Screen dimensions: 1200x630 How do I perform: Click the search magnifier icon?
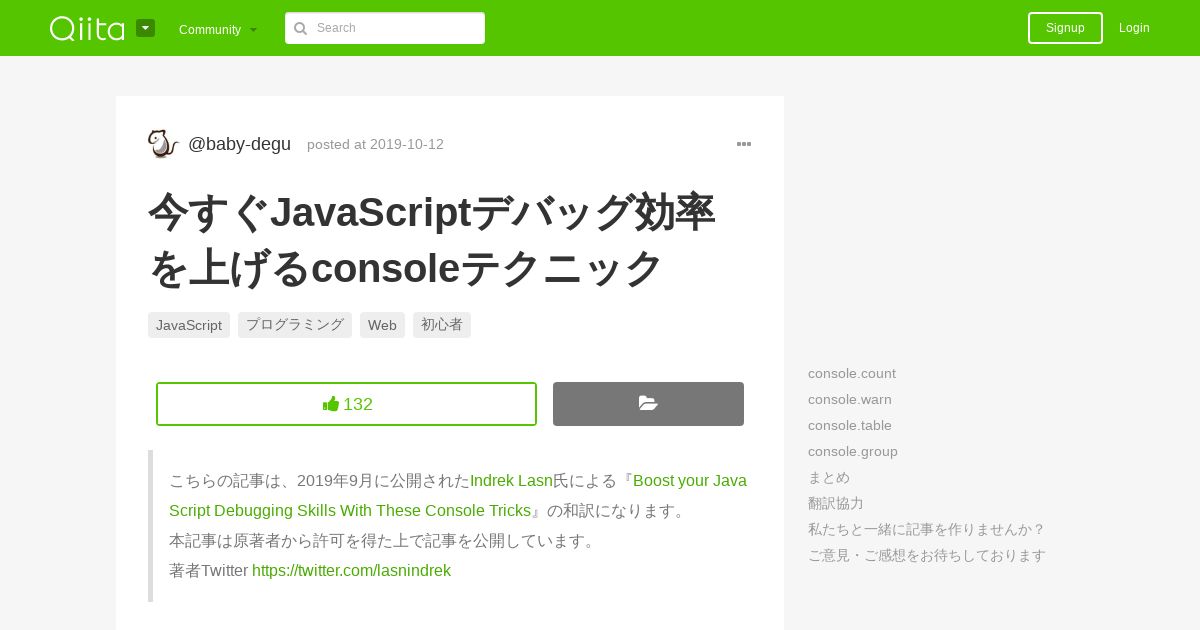click(300, 28)
